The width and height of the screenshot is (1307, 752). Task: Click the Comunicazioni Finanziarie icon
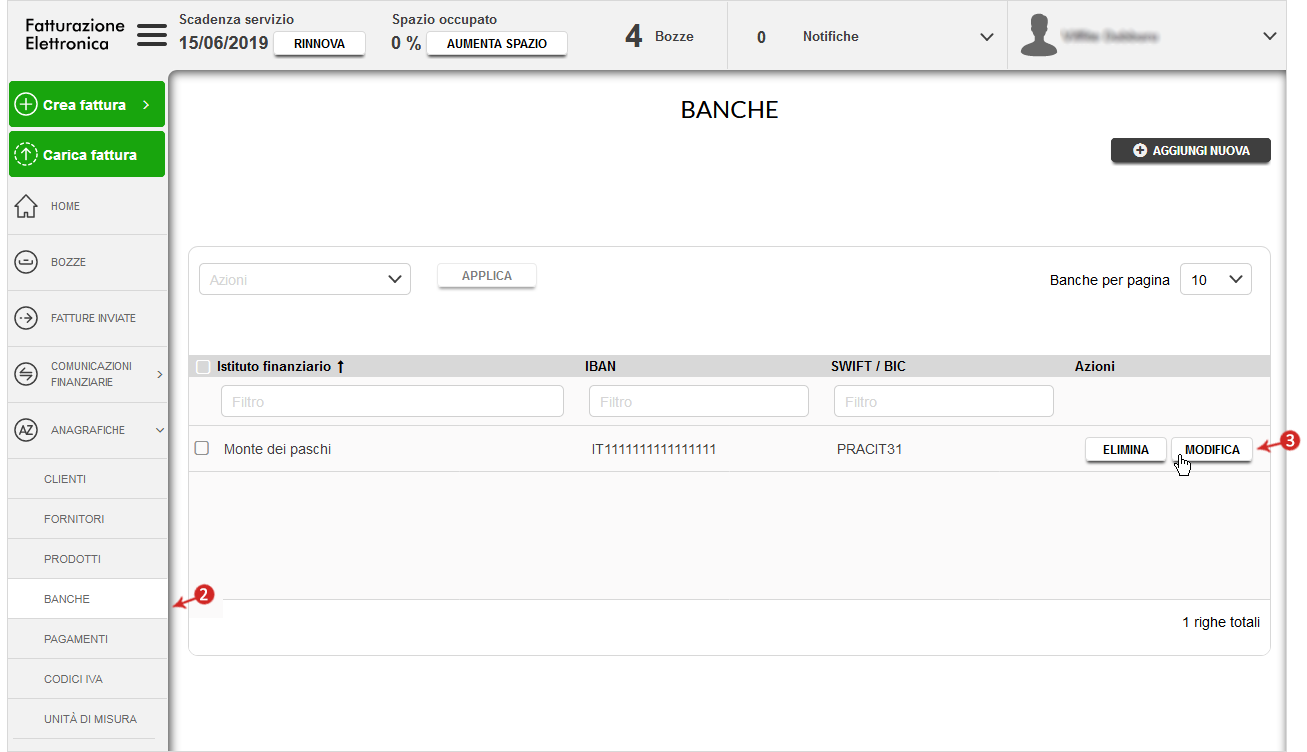26,374
